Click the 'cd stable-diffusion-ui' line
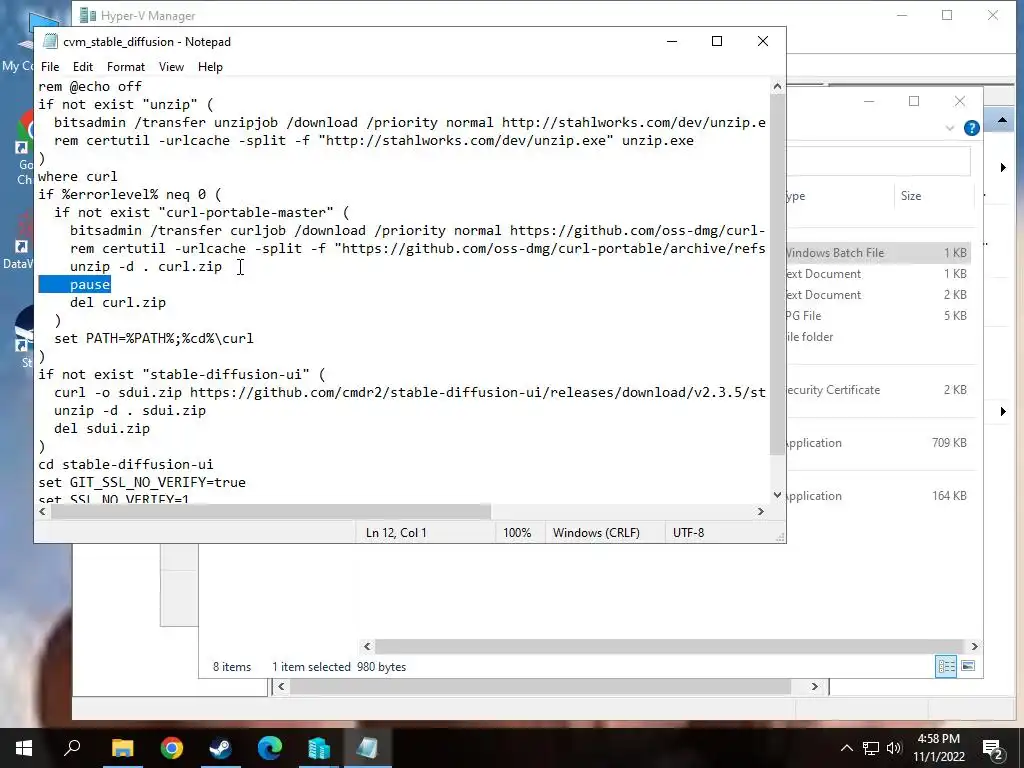 point(126,464)
